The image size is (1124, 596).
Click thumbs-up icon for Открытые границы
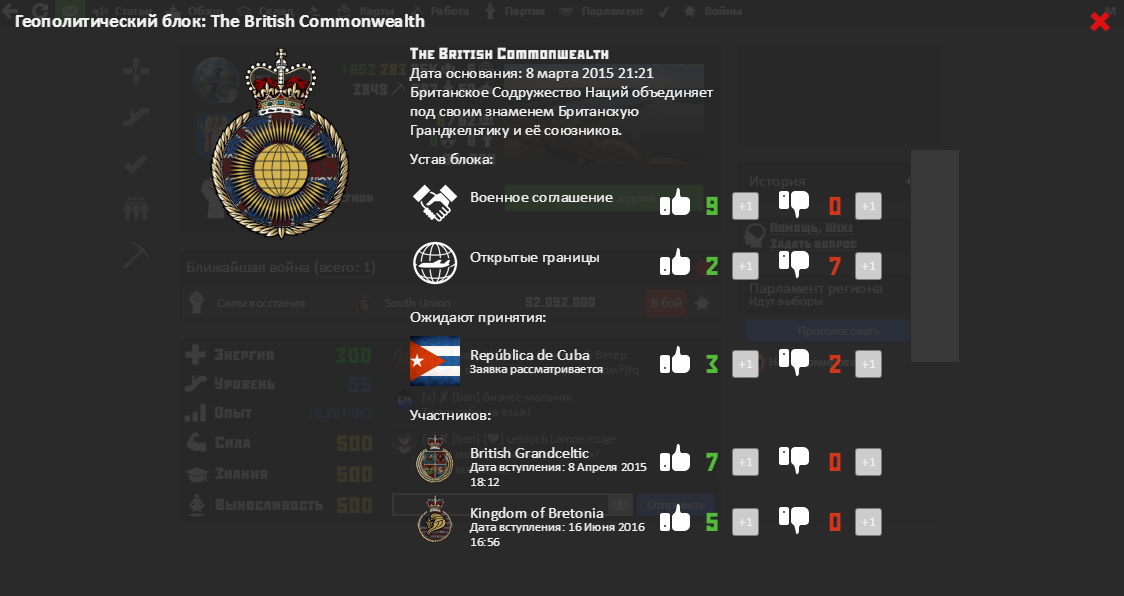[676, 264]
